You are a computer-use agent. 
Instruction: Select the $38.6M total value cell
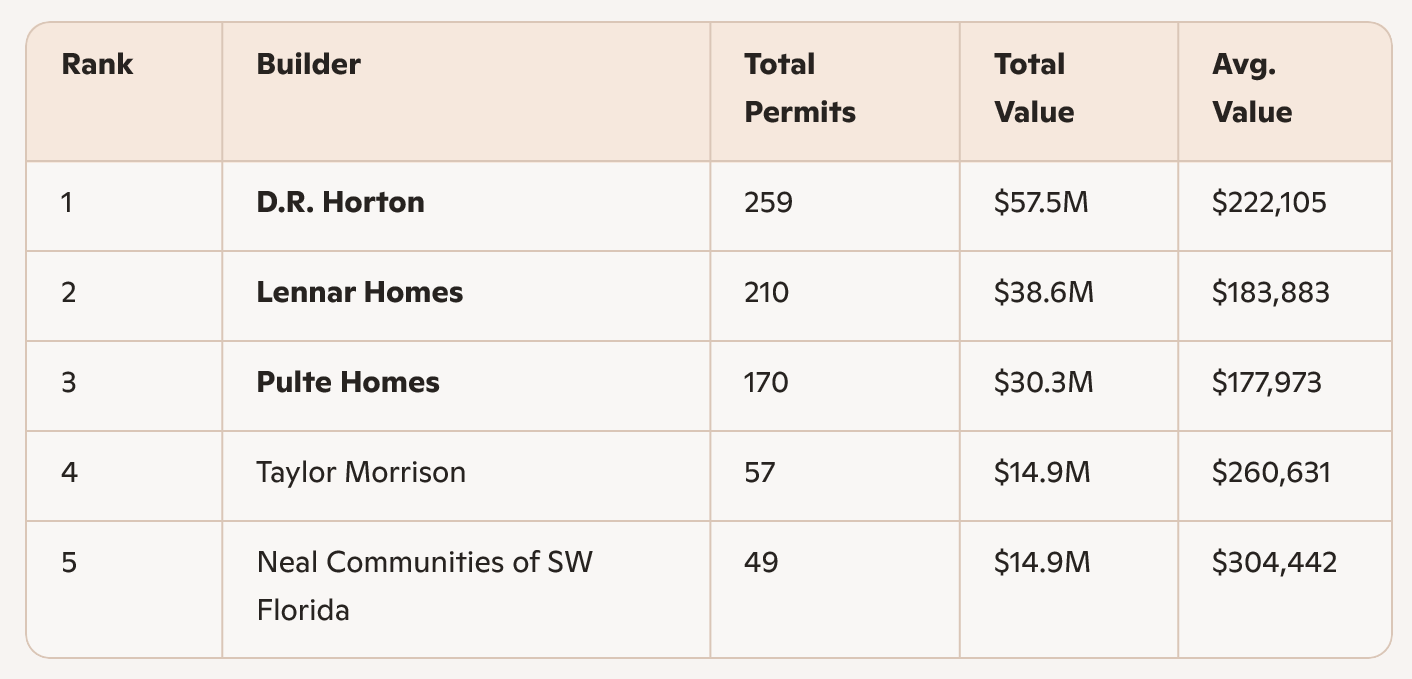1043,293
